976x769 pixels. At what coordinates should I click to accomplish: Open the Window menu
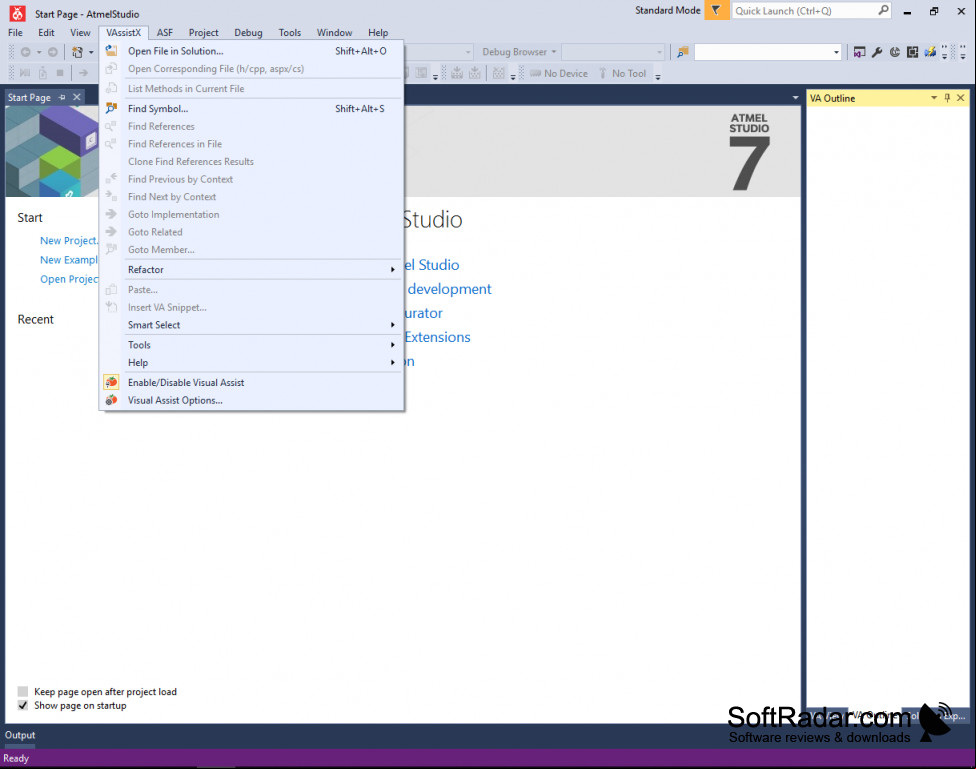point(334,32)
